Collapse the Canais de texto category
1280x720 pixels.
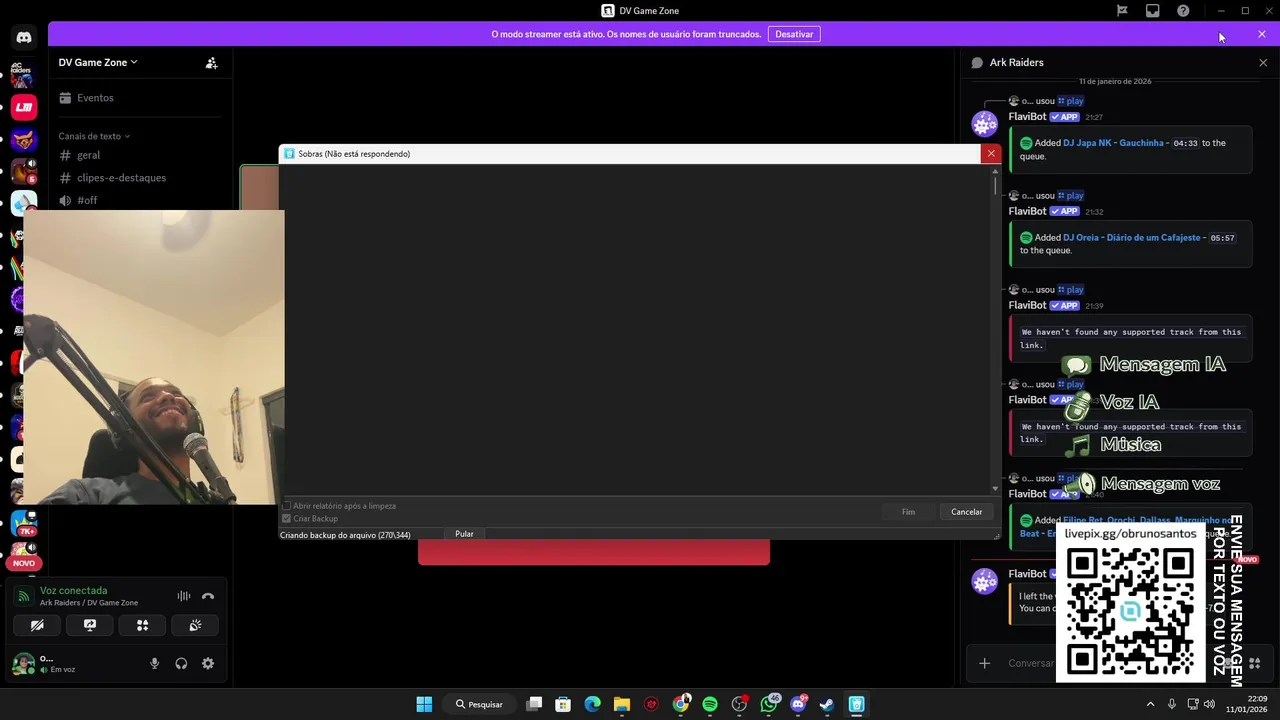pos(94,136)
